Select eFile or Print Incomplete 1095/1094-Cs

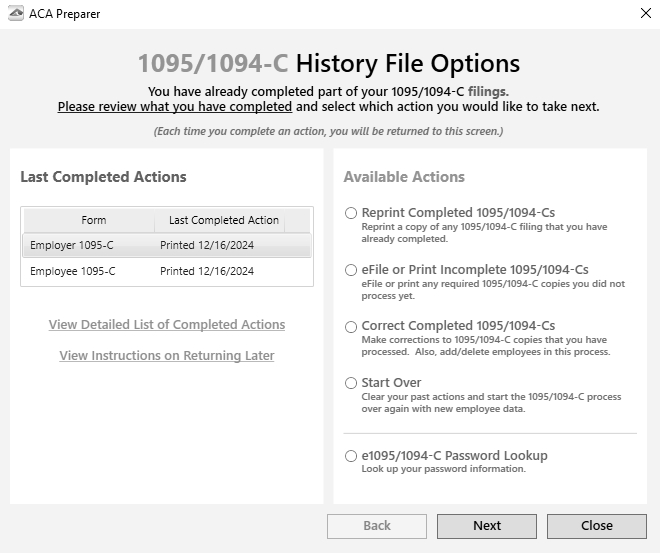coord(351,270)
